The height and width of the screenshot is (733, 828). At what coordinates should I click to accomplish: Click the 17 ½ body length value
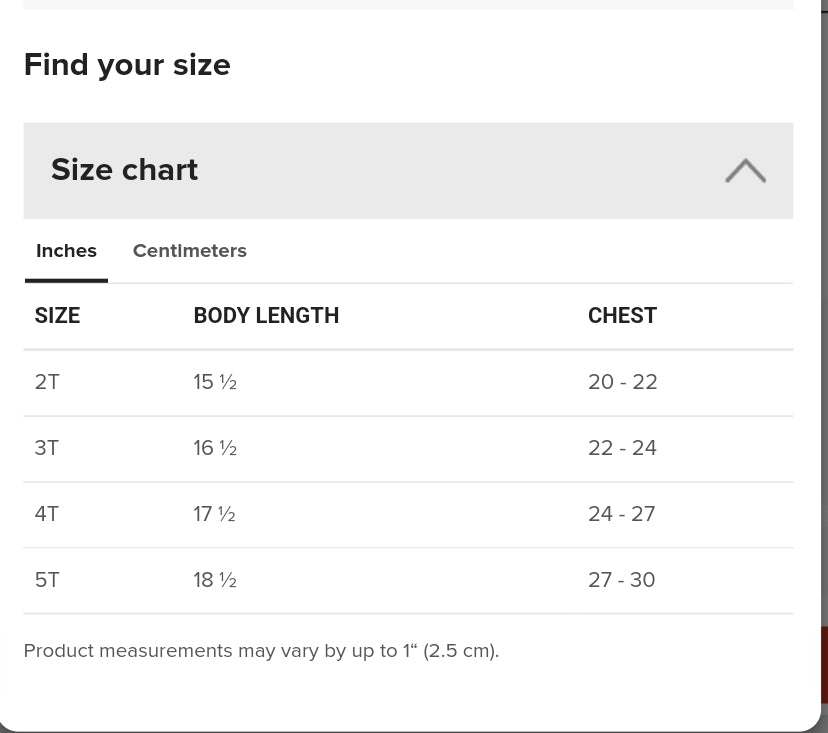coord(215,514)
